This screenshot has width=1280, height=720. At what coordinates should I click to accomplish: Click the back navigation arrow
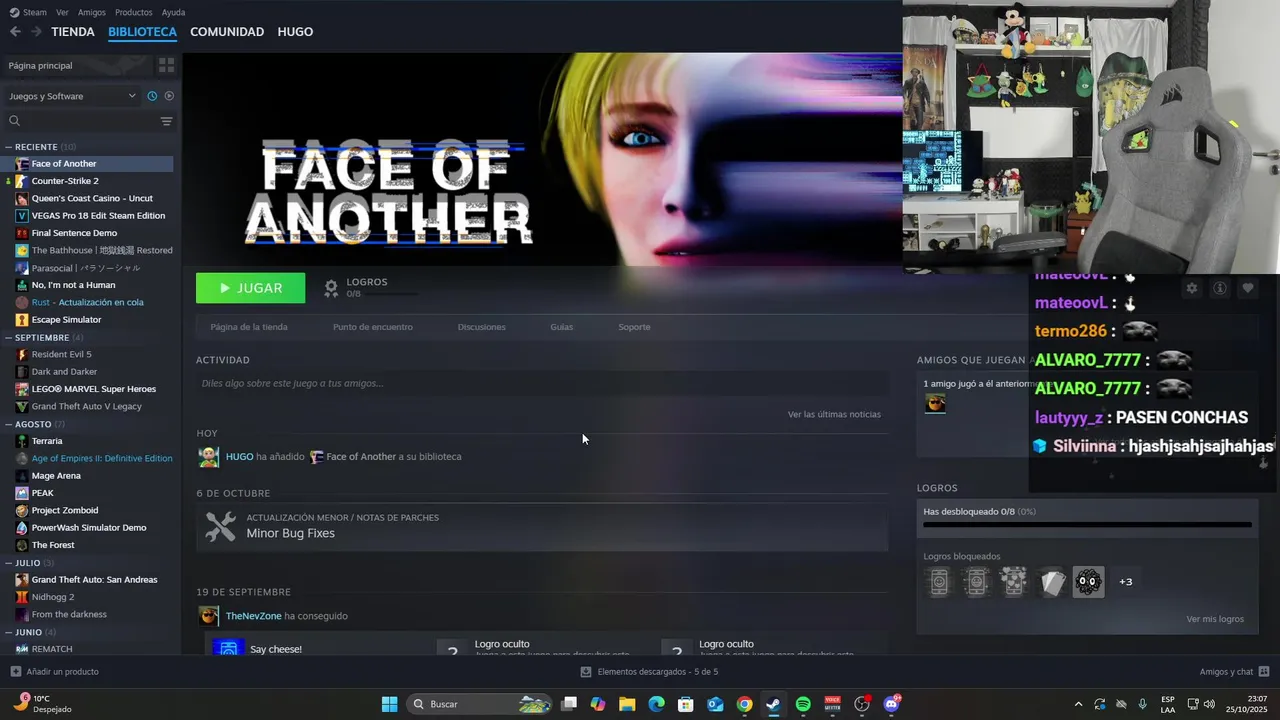[15, 32]
